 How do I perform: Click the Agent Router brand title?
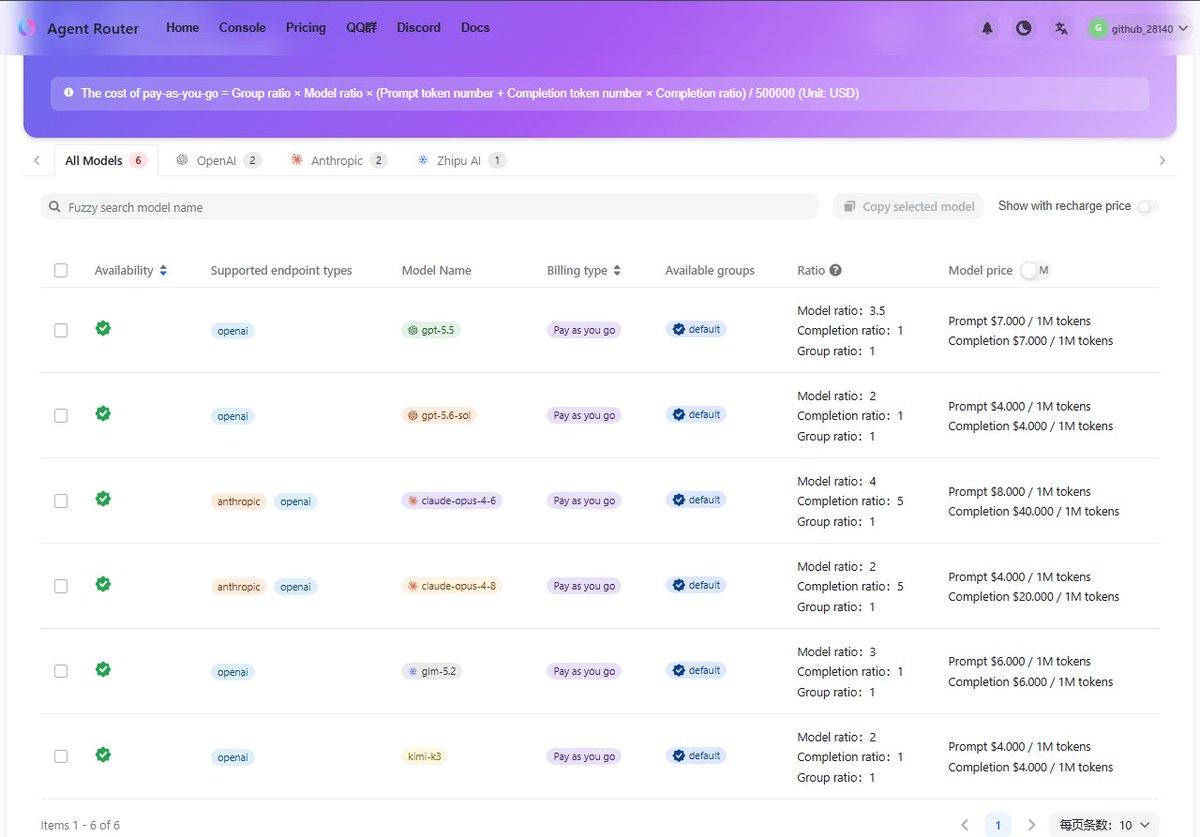point(93,28)
